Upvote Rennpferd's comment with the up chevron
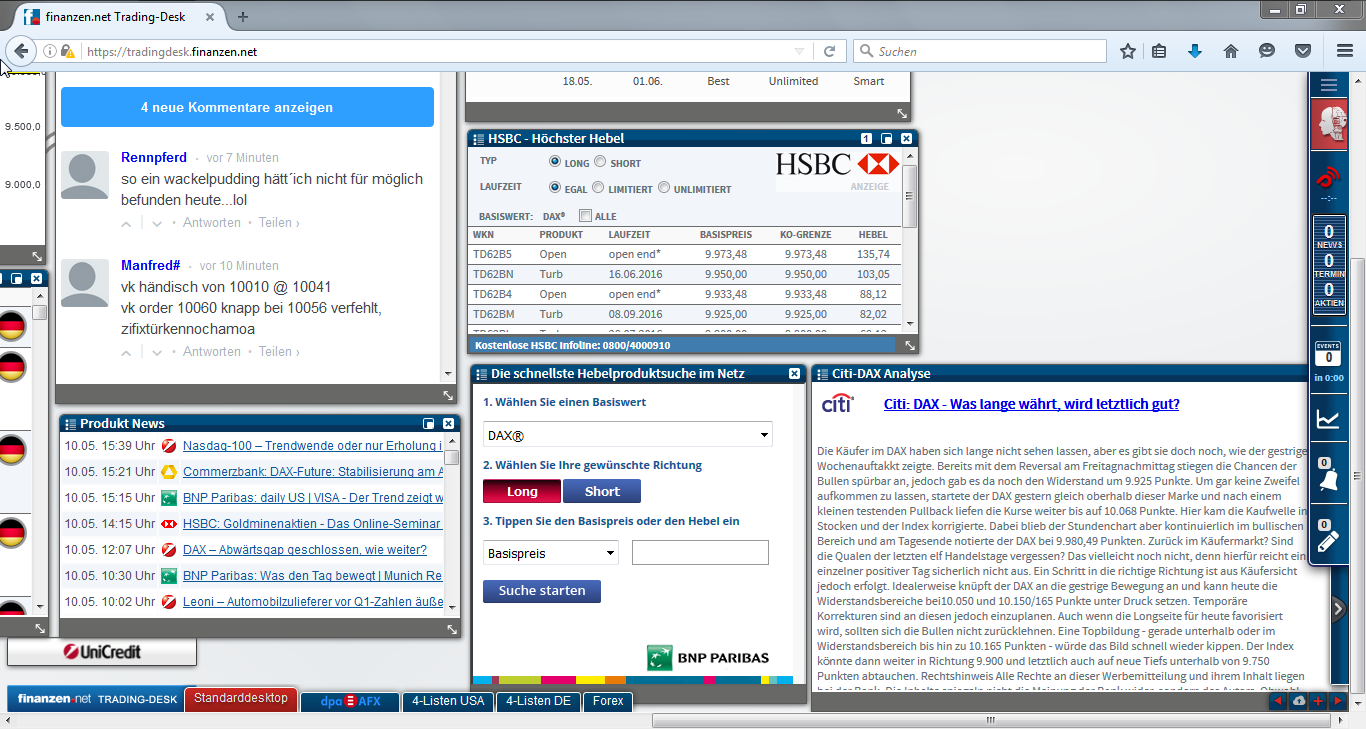This screenshot has width=1366, height=729. click(126, 223)
